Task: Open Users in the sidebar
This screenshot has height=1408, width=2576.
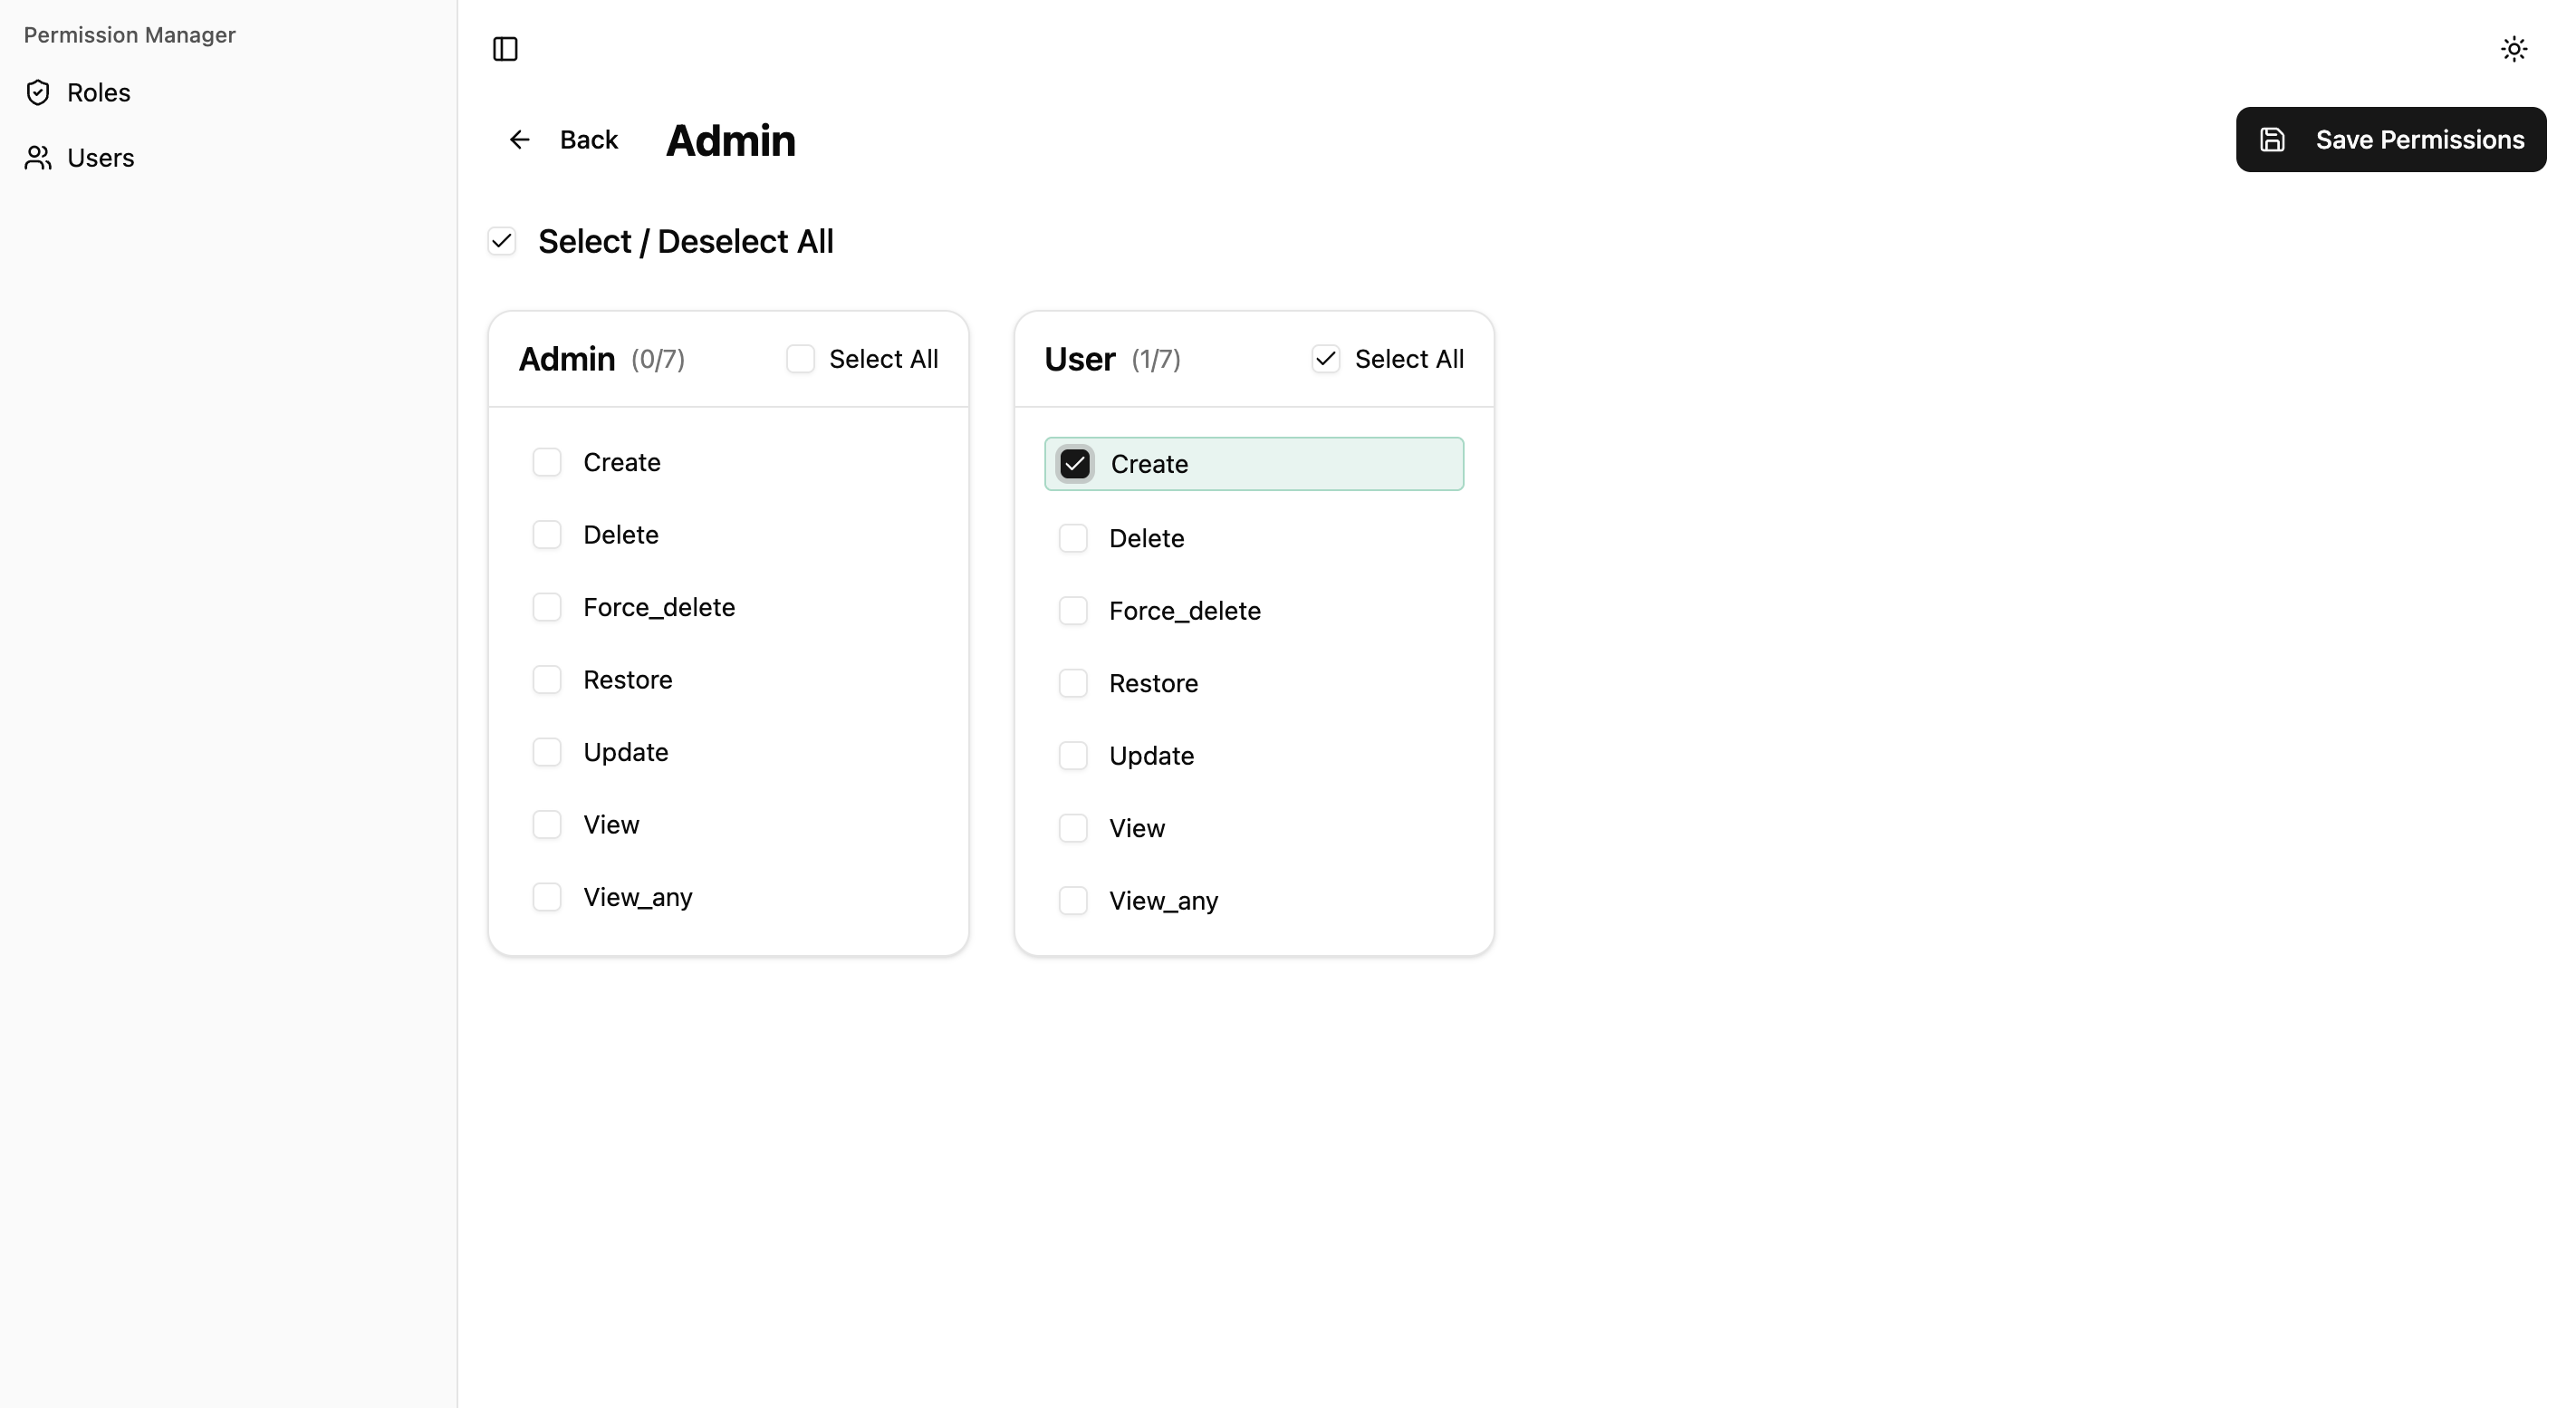Action: click(x=100, y=158)
